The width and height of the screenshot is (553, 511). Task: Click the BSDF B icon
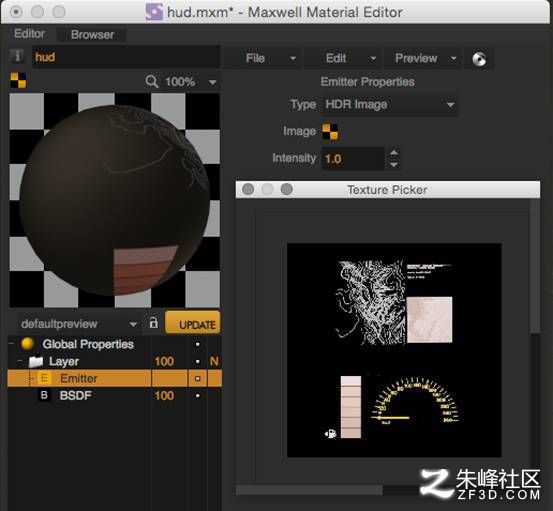44,395
